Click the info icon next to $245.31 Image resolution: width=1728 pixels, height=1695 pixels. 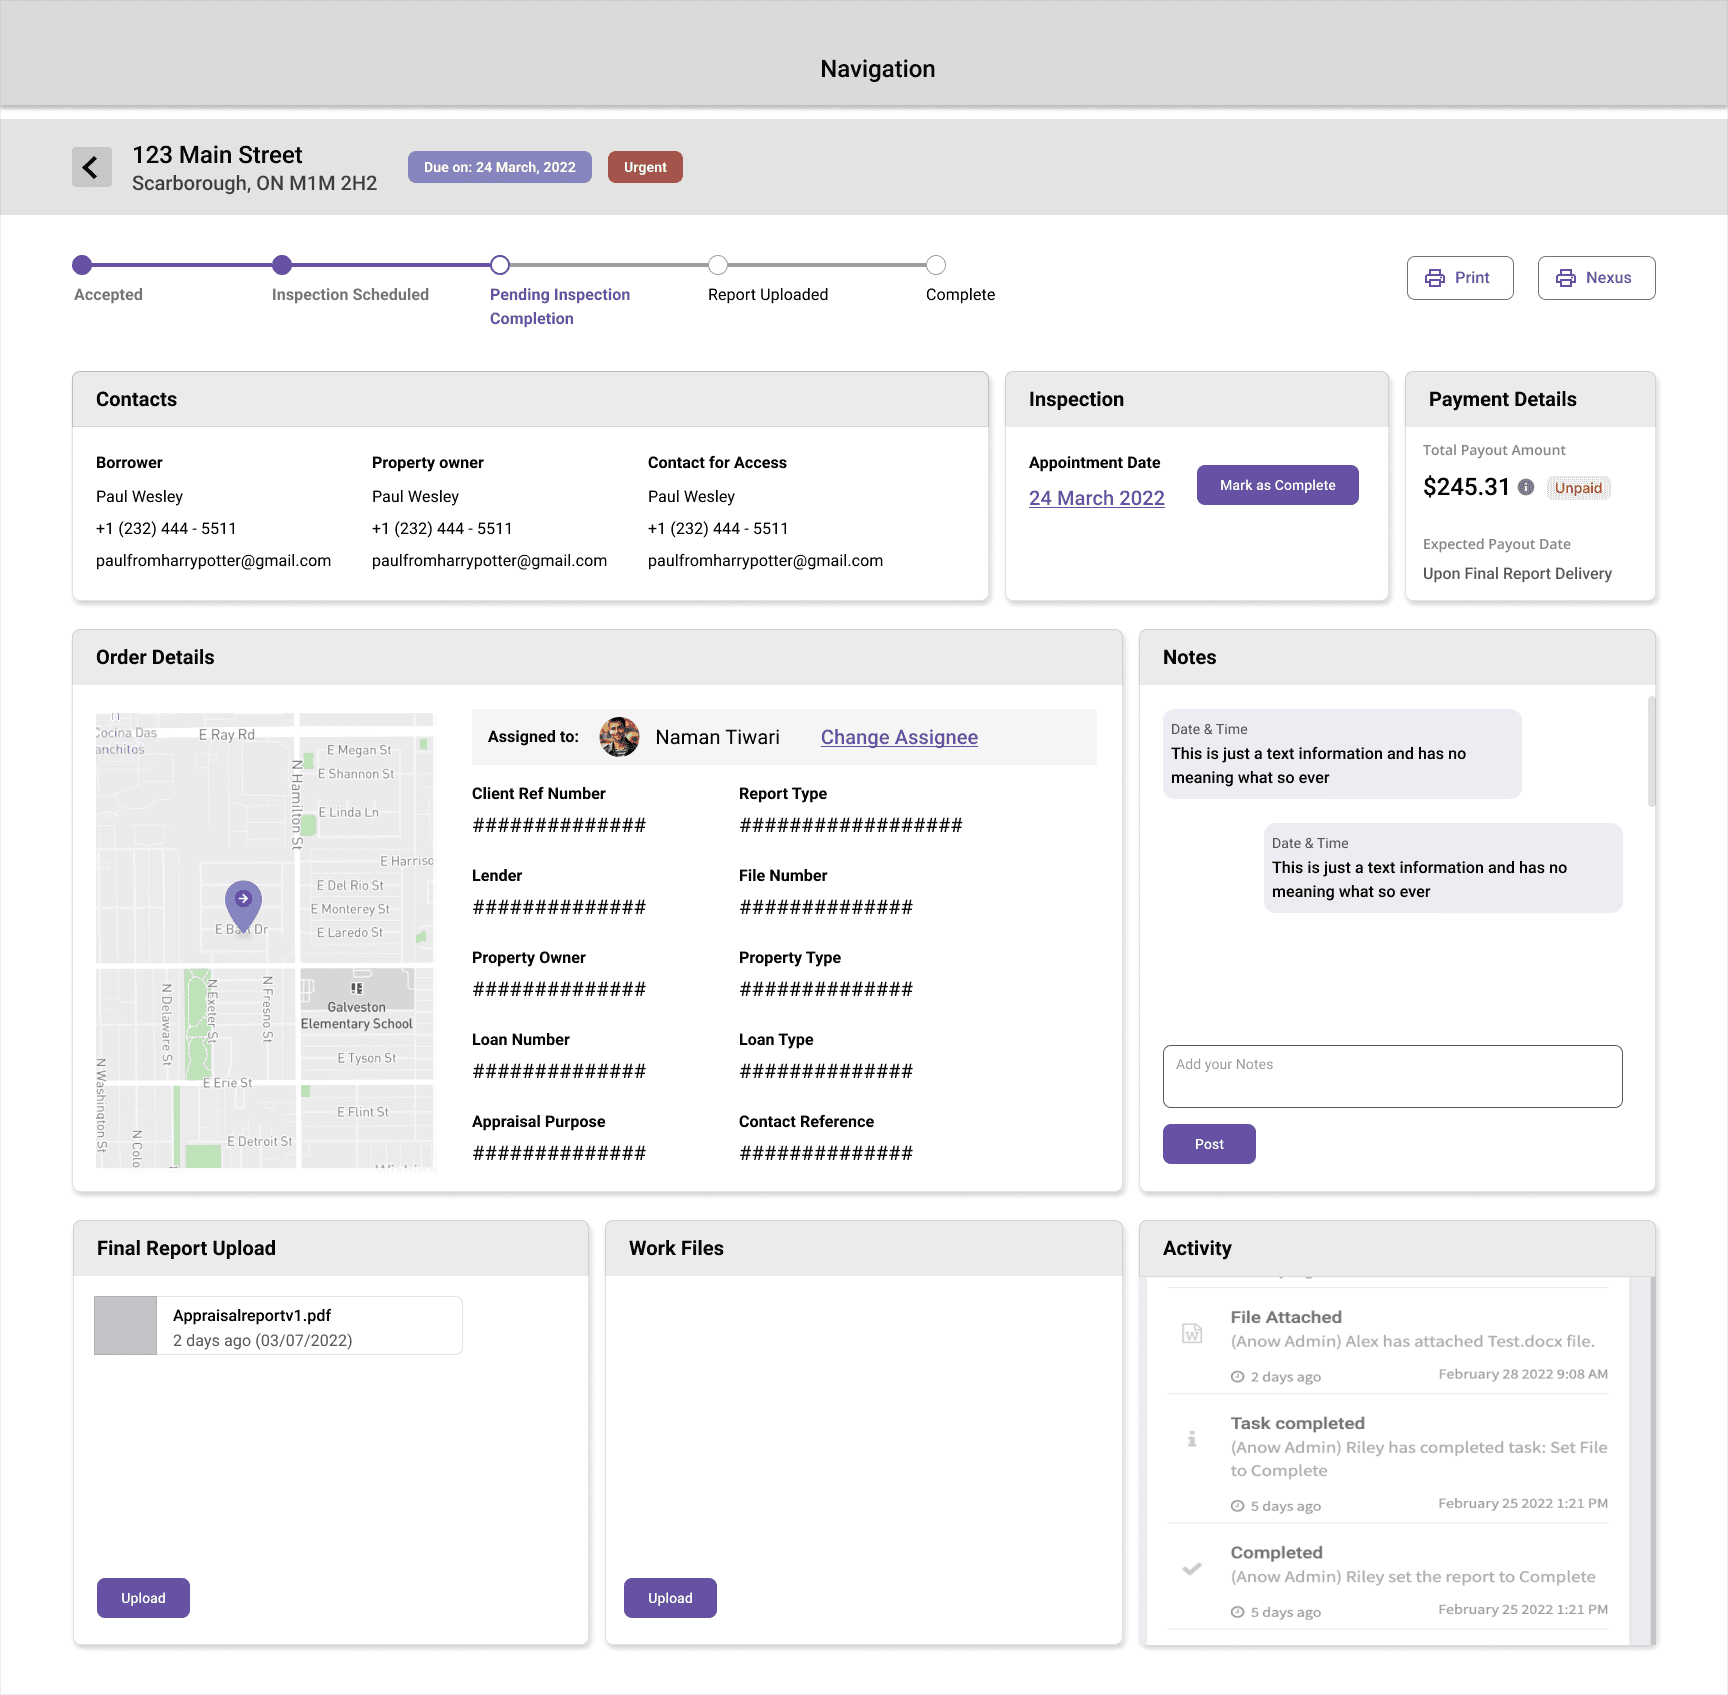tap(1525, 488)
